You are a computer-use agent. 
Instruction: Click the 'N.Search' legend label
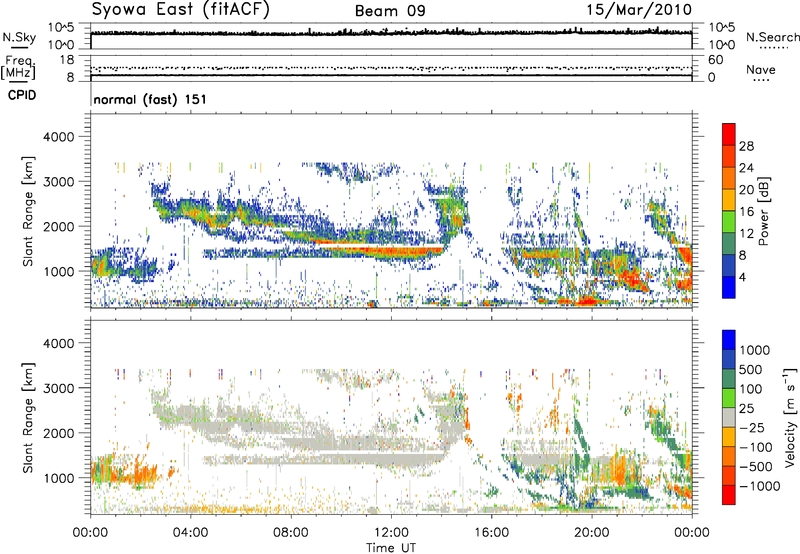[x=772, y=37]
